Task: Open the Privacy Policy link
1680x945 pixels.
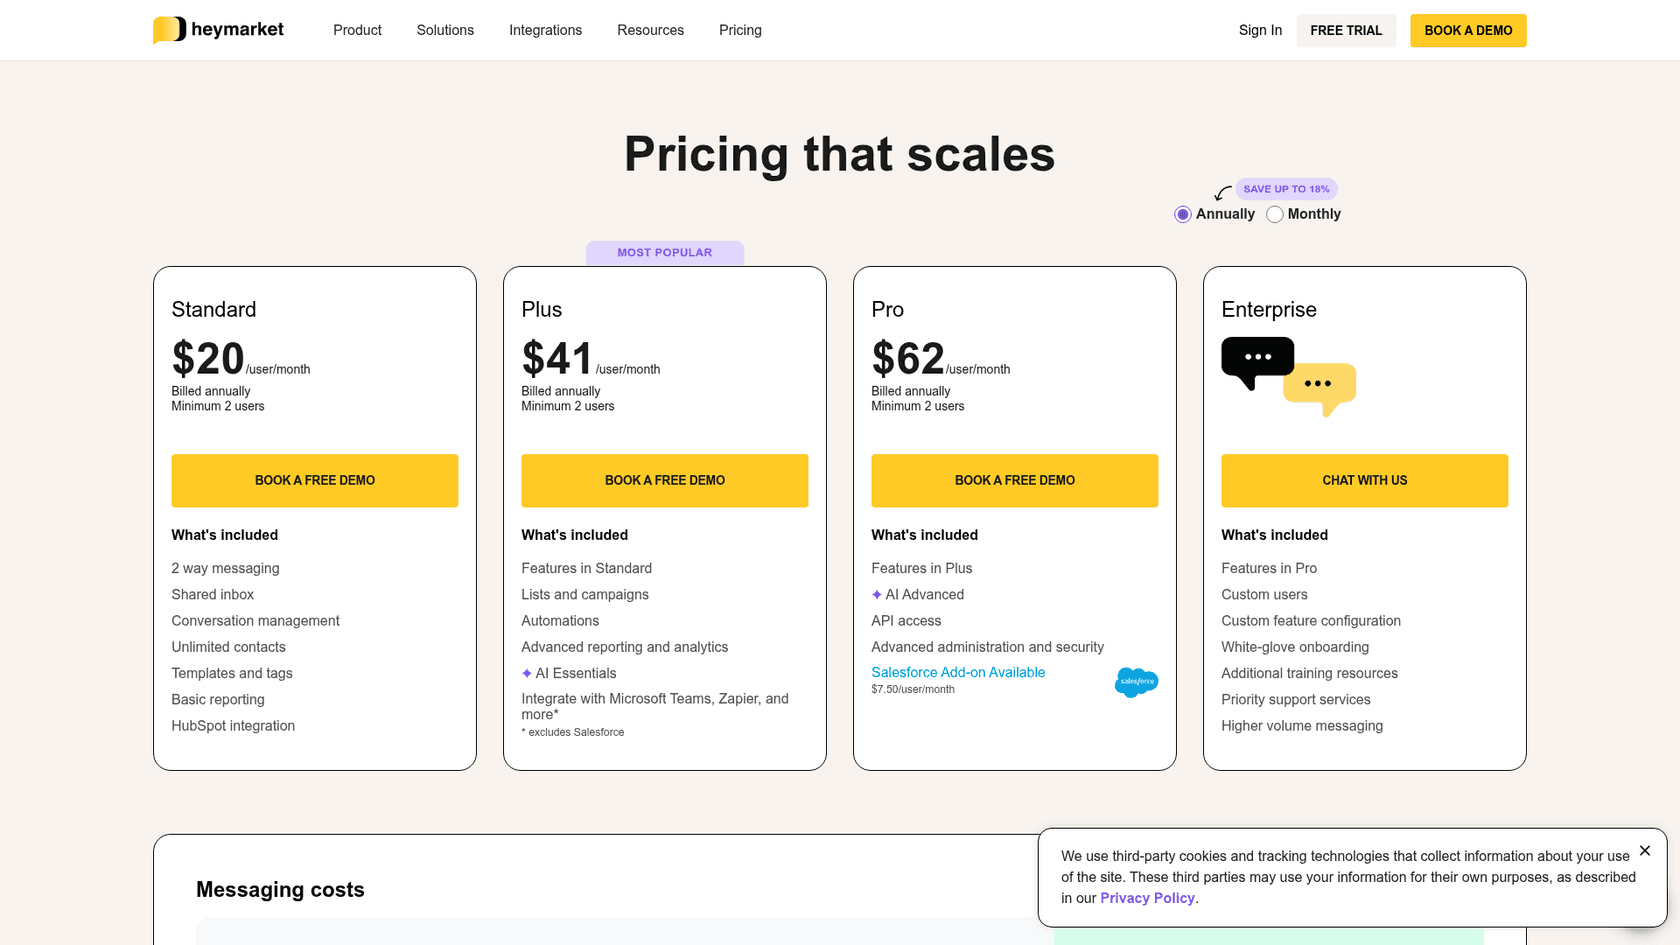Action: [1147, 898]
